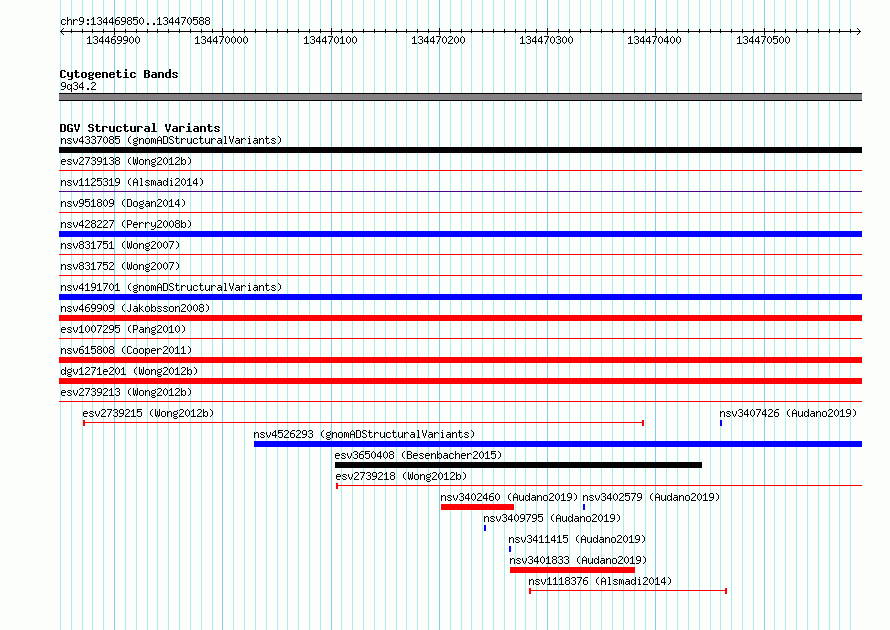Click the left arrow of the ruler

[x=62, y=31]
